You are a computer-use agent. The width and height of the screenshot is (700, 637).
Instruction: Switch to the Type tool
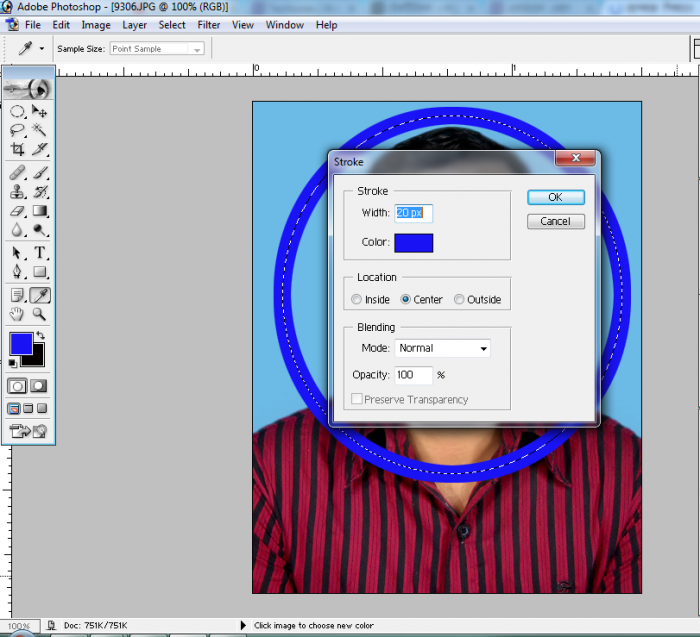[40, 252]
